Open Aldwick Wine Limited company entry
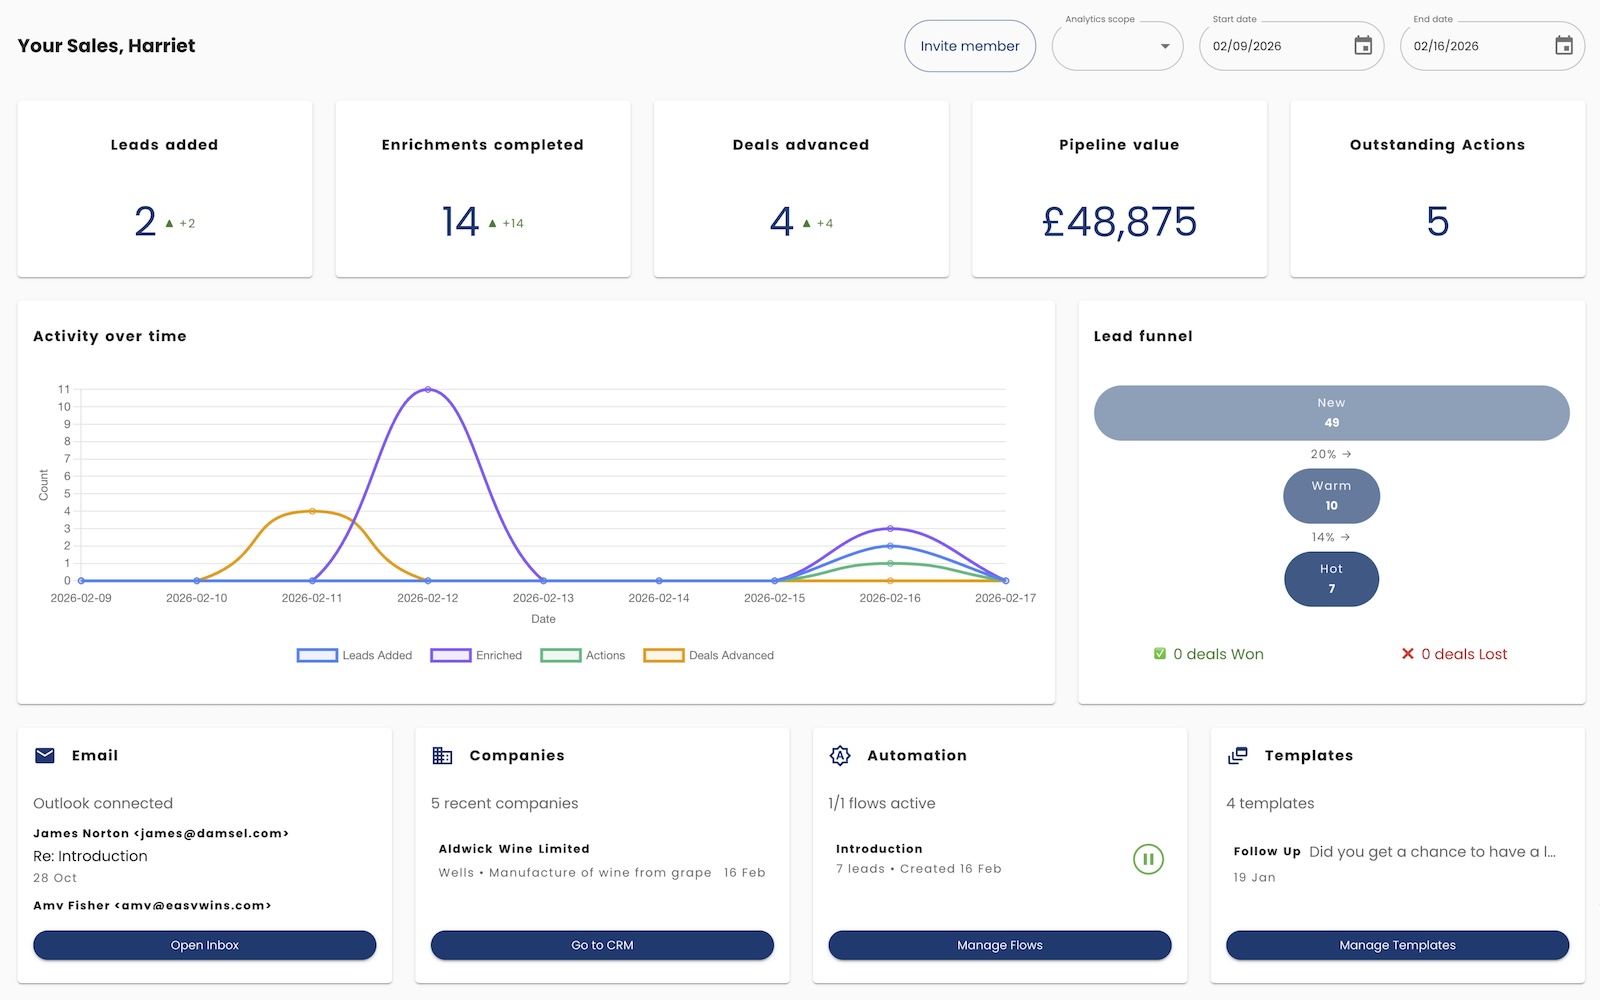Screen dimensions: 1600x1000 click(x=602, y=860)
